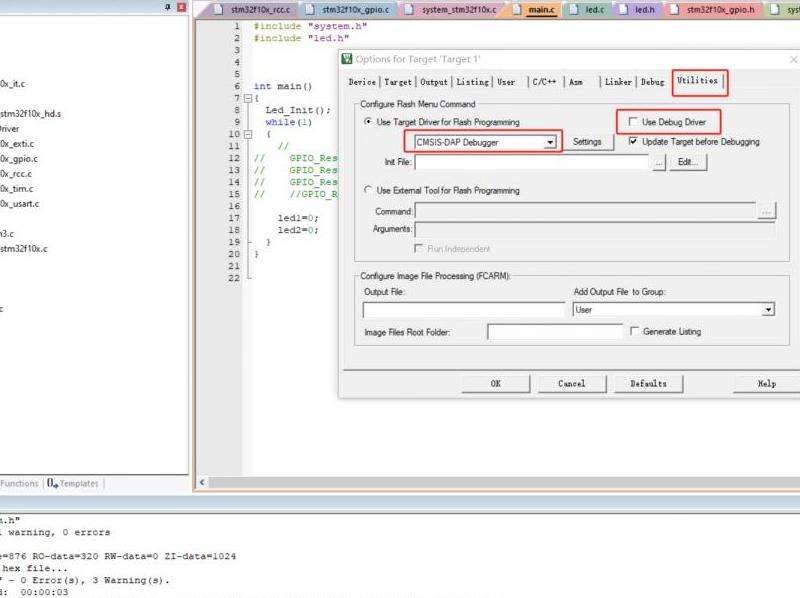This screenshot has height=598, width=800.
Task: Open the stm32f10x_rcc.c editor tab
Action: [253, 10]
